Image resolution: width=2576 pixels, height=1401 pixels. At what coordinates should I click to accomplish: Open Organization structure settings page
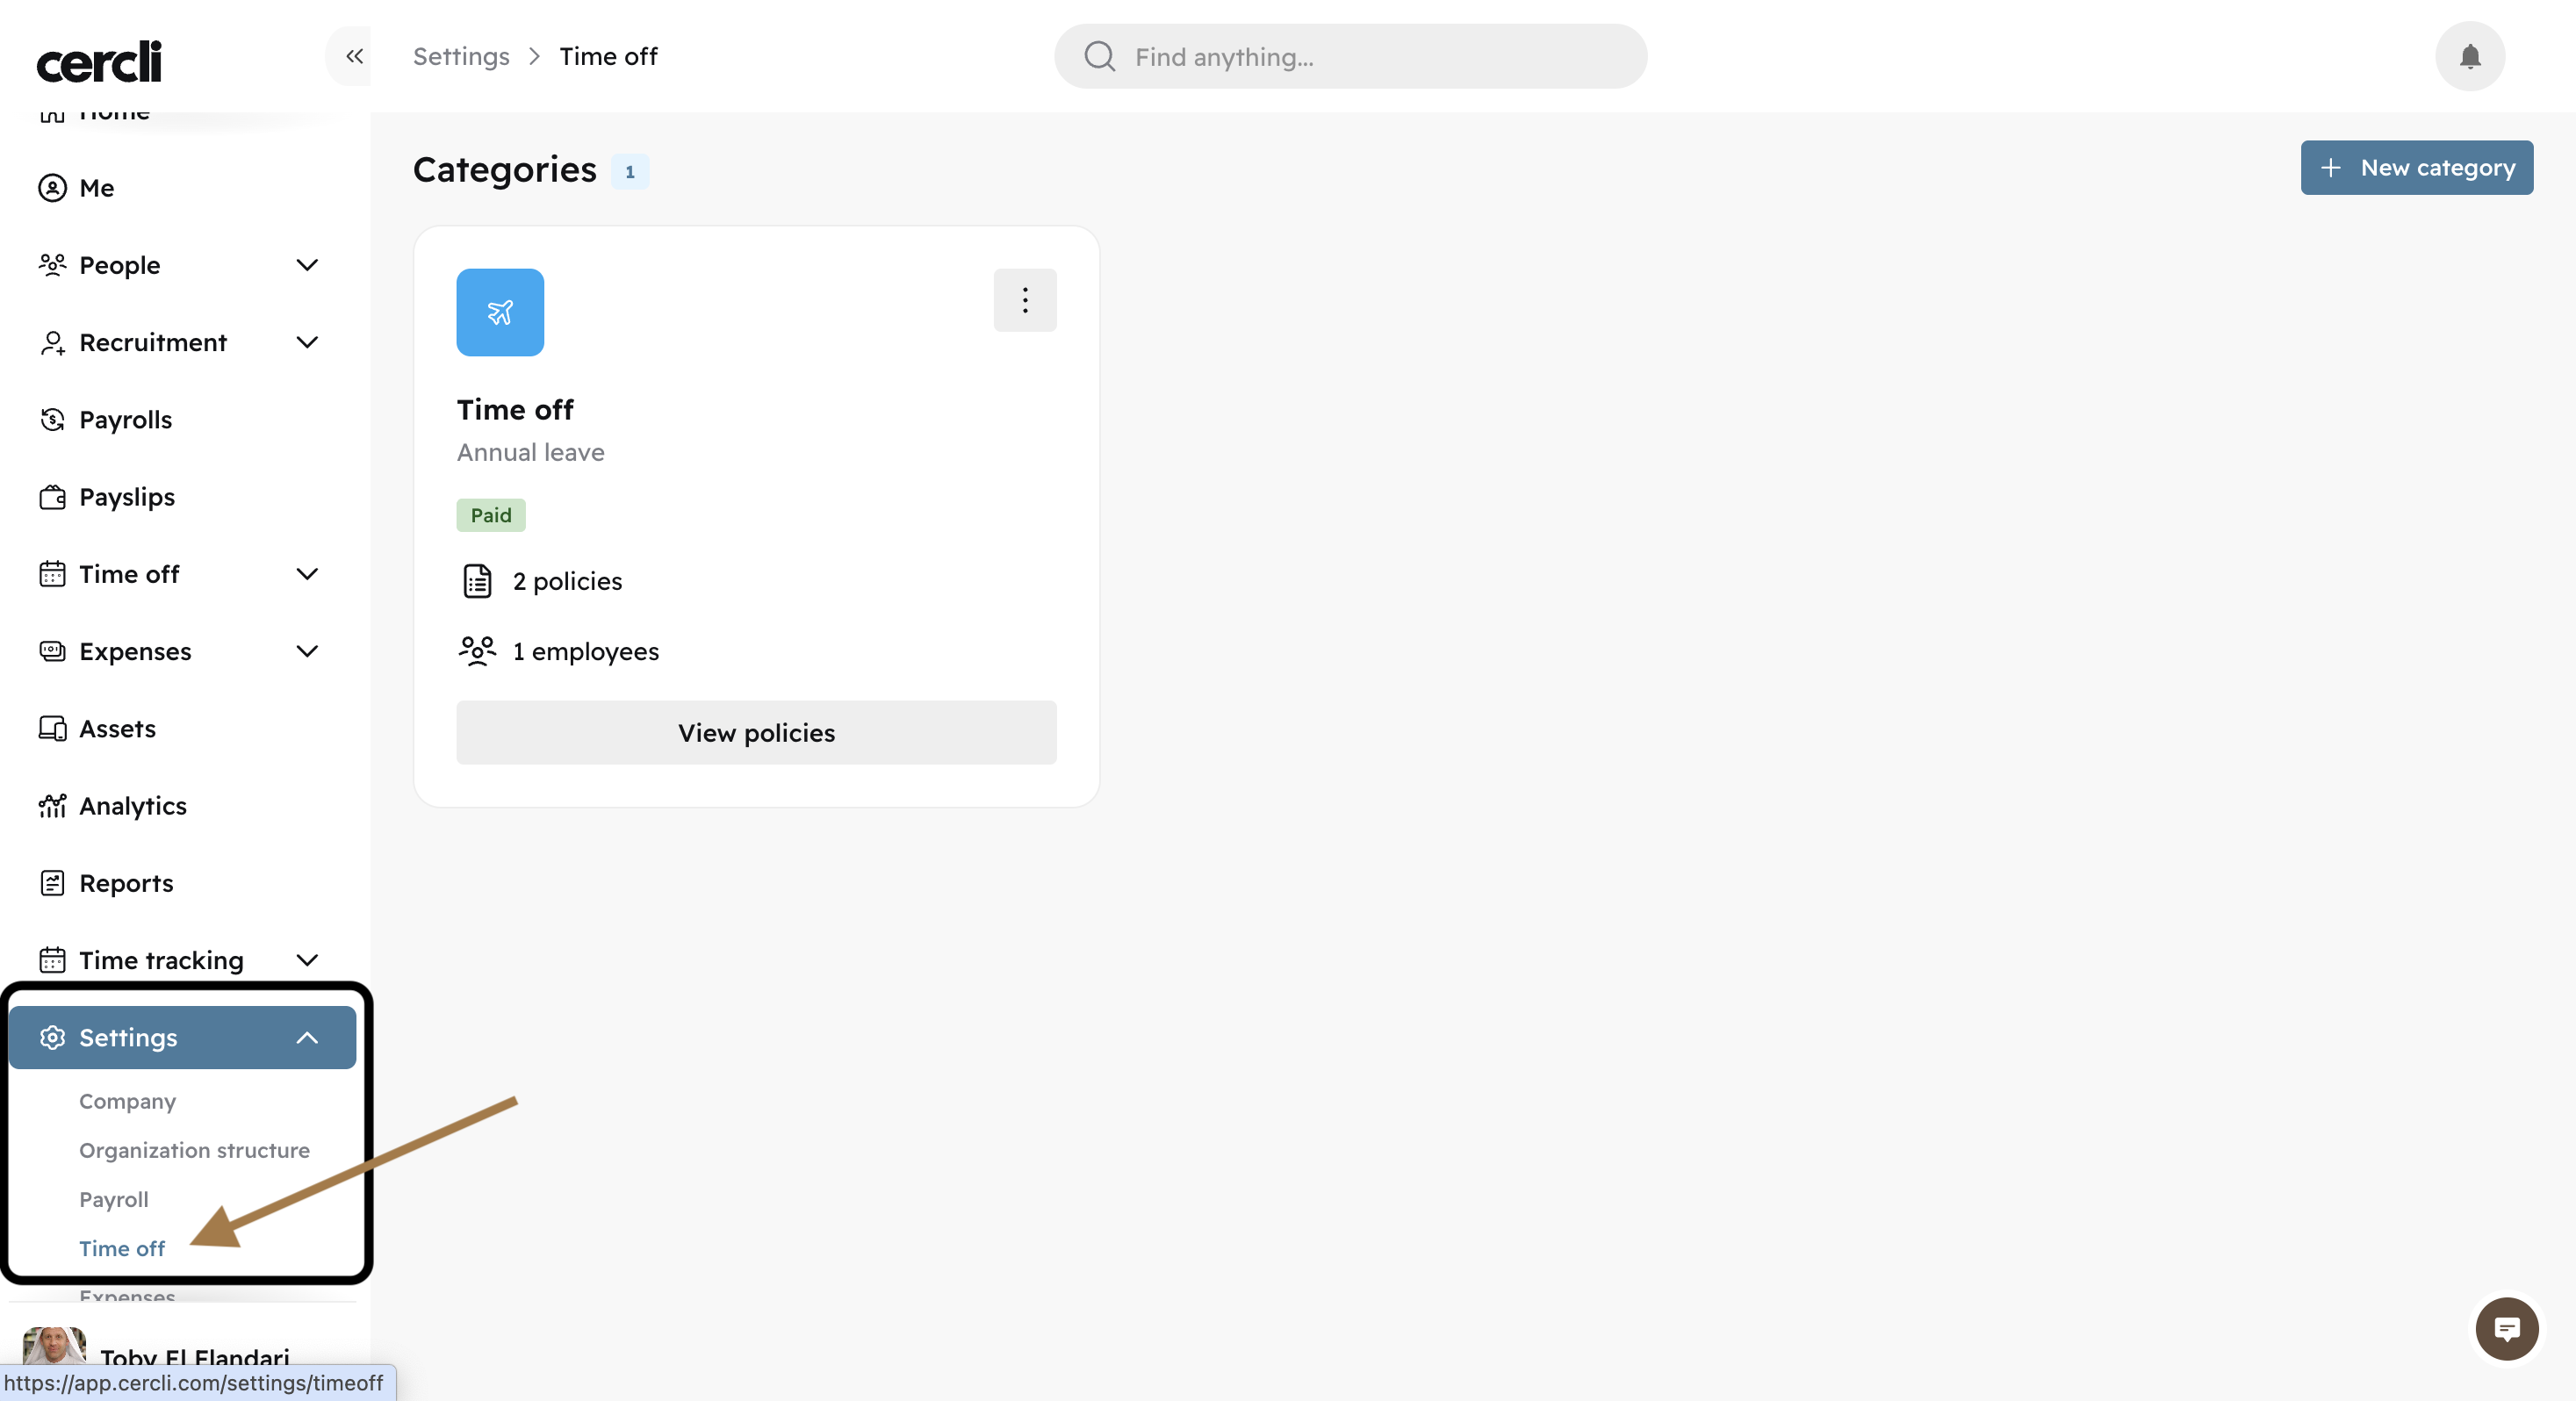194,1150
